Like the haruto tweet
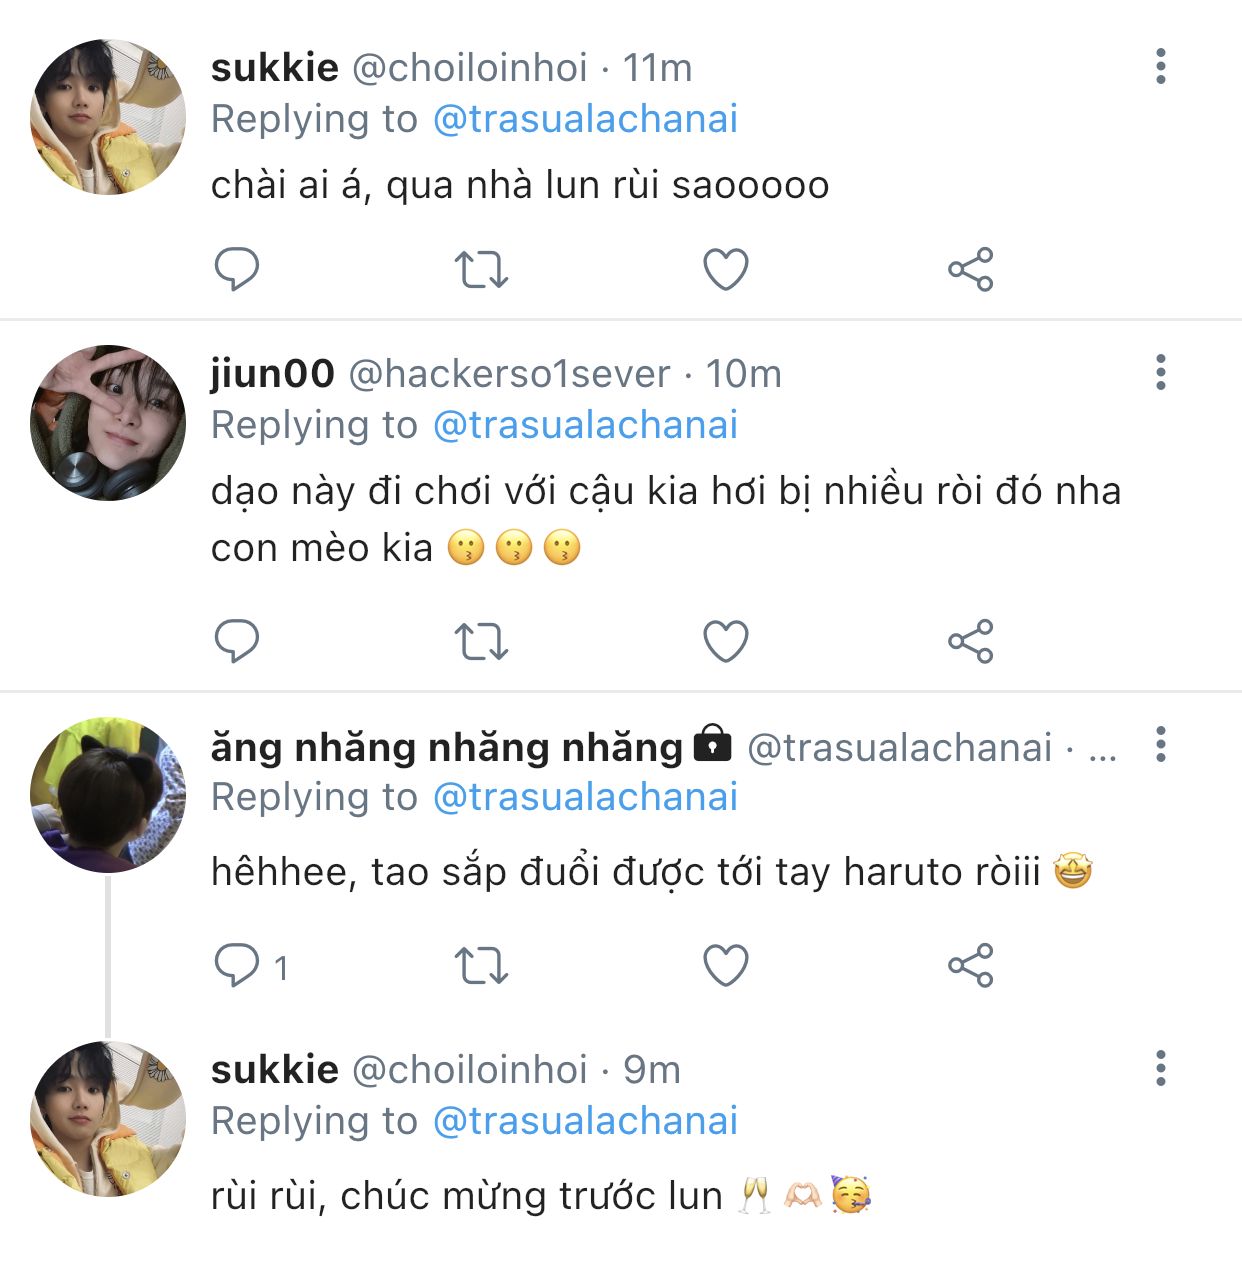 pyautogui.click(x=726, y=965)
